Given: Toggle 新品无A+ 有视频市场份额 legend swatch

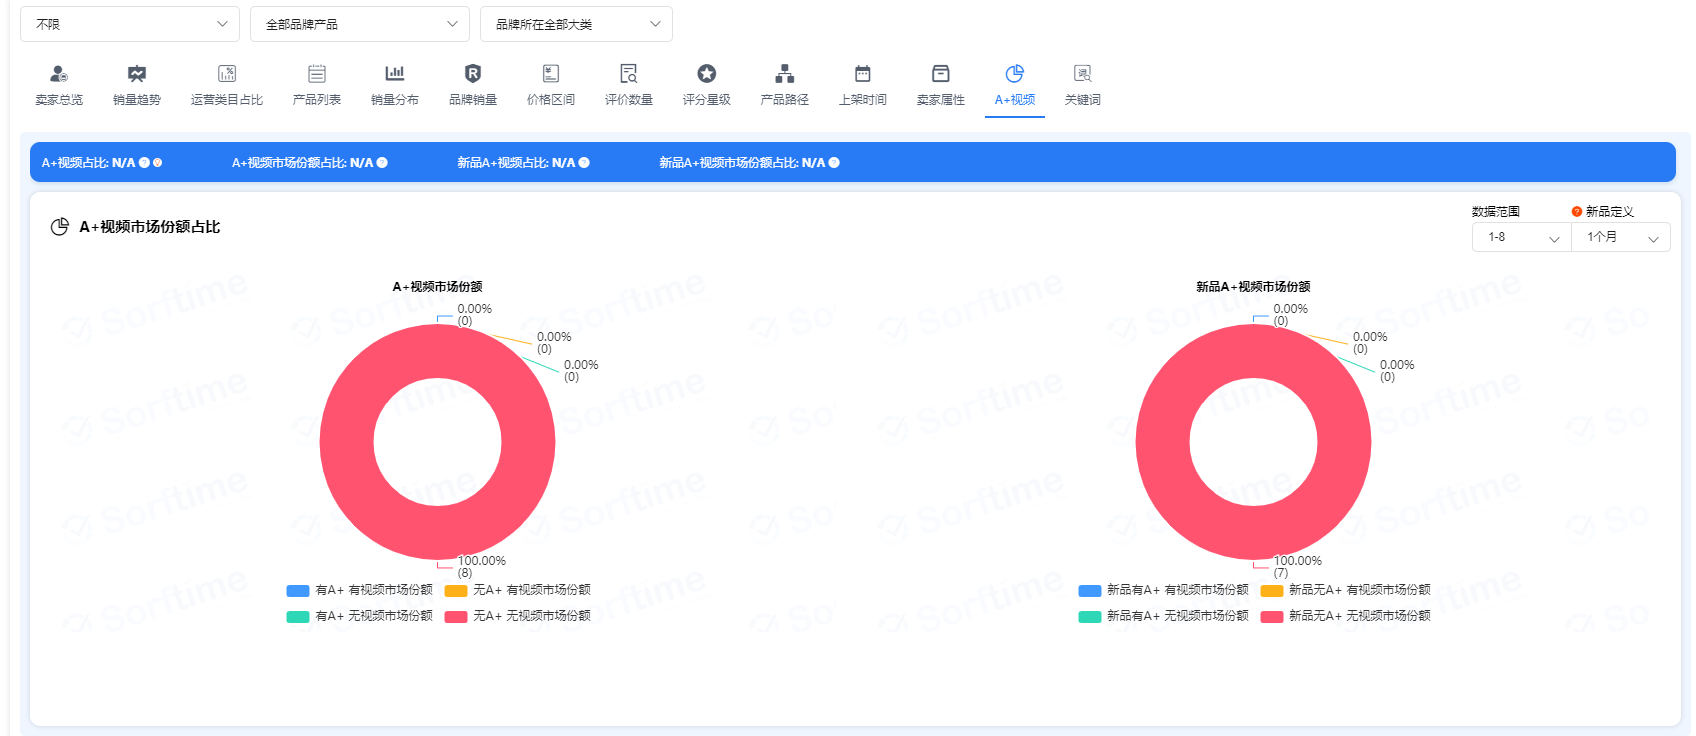Looking at the screenshot, I should coord(1272,591).
